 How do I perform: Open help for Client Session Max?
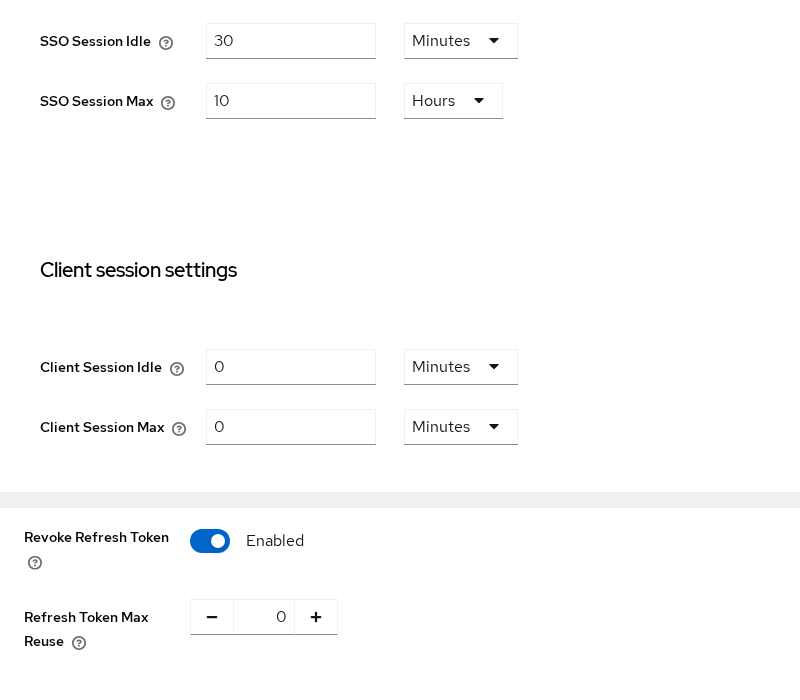click(x=179, y=429)
